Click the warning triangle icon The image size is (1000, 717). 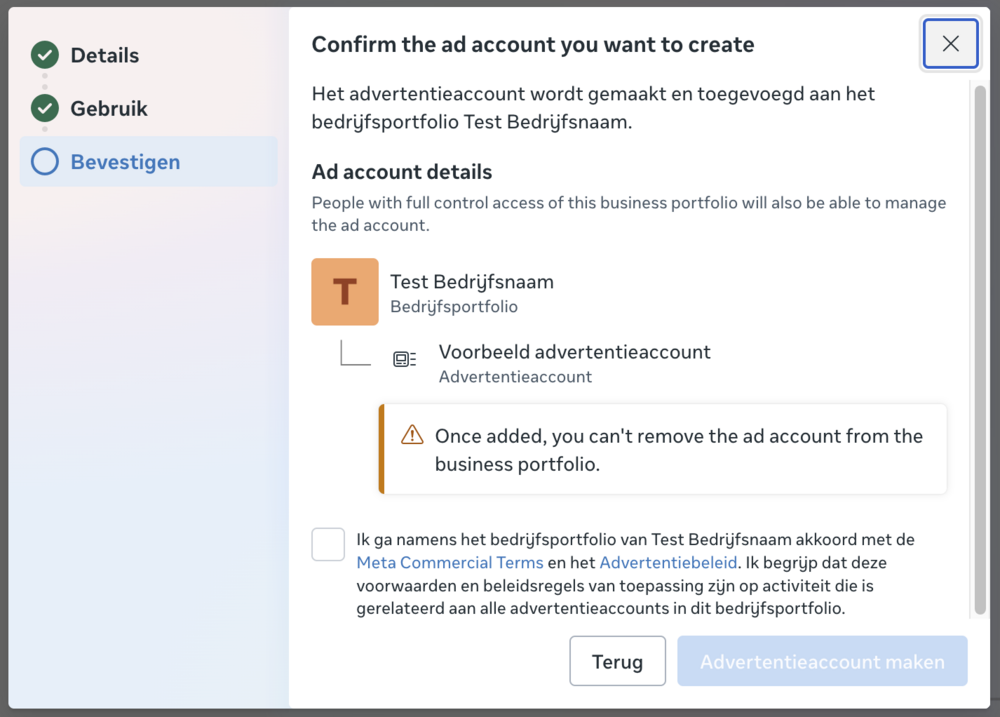click(x=412, y=435)
